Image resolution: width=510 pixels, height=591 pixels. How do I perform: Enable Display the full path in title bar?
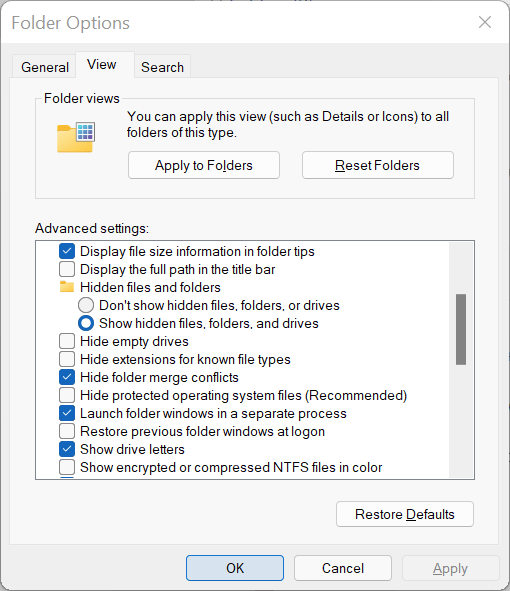[x=67, y=269]
